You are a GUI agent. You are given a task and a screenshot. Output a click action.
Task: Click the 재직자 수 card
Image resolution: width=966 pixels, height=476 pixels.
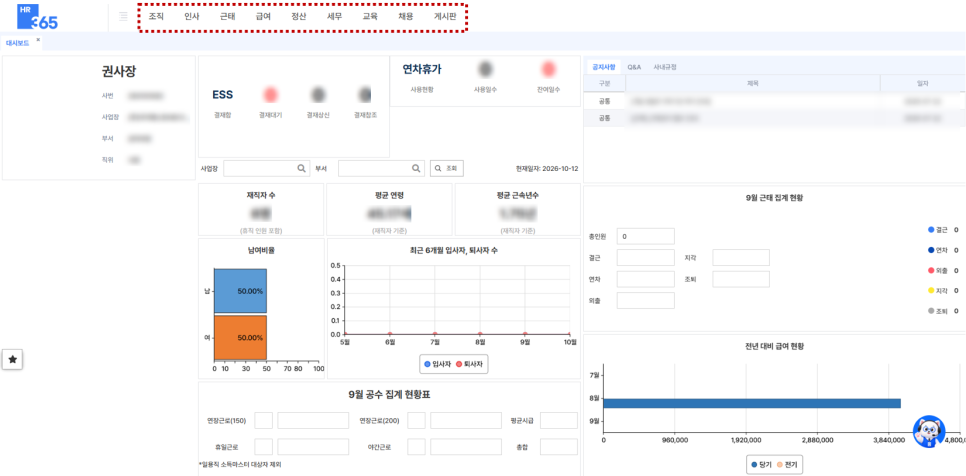[261, 209]
